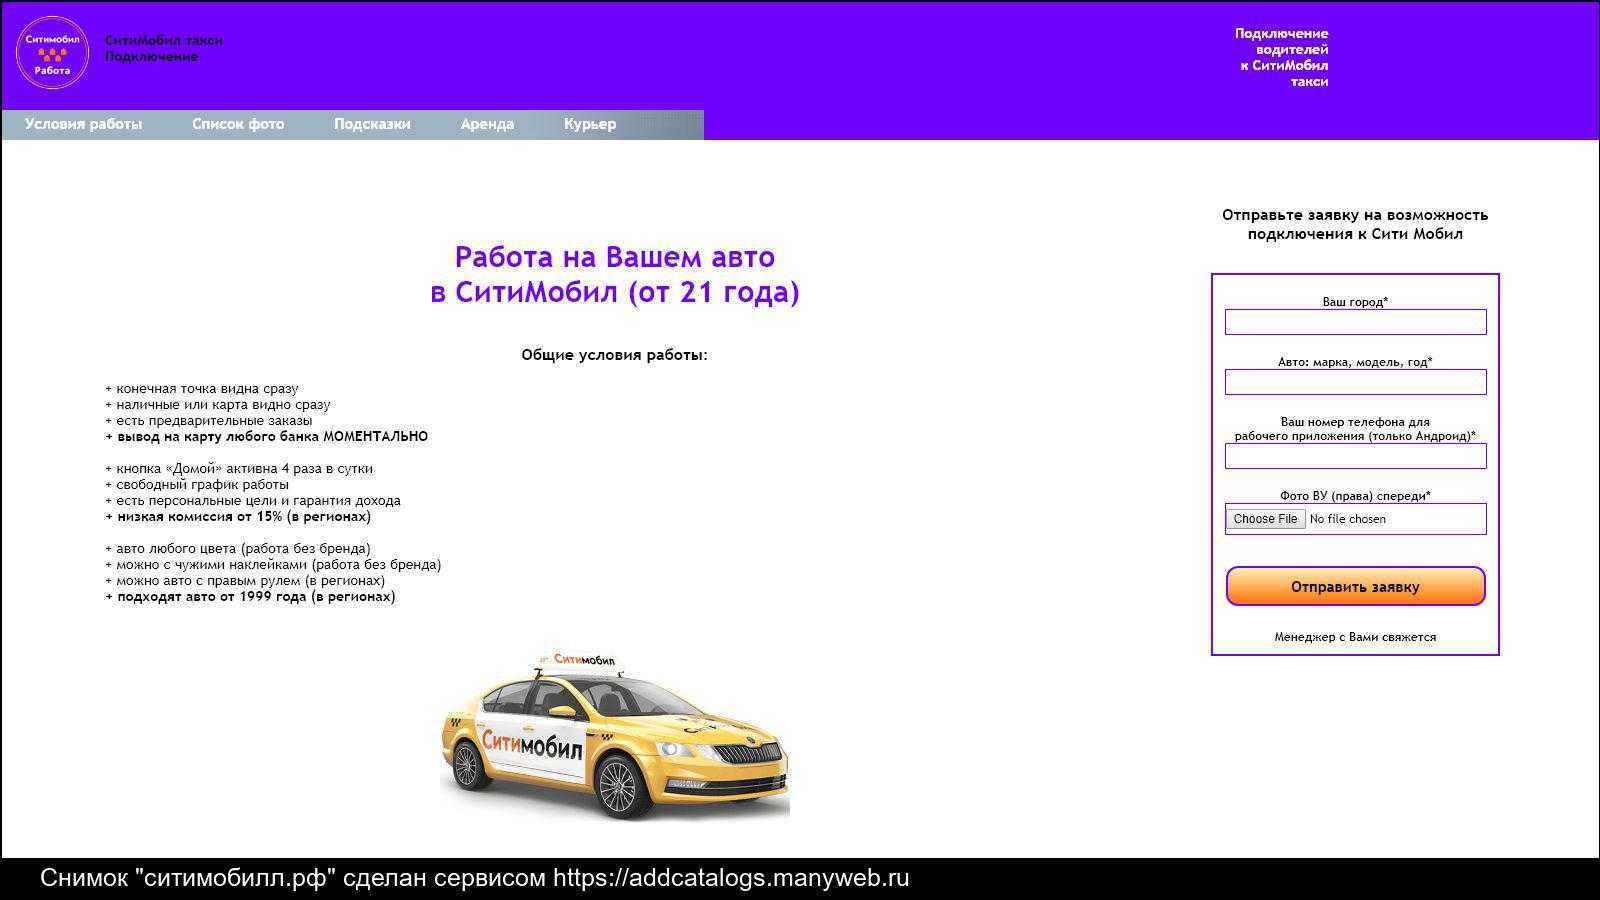This screenshot has height=900, width=1600.
Task: Click the line 'есть предварительные заказы'
Action: click(214, 421)
